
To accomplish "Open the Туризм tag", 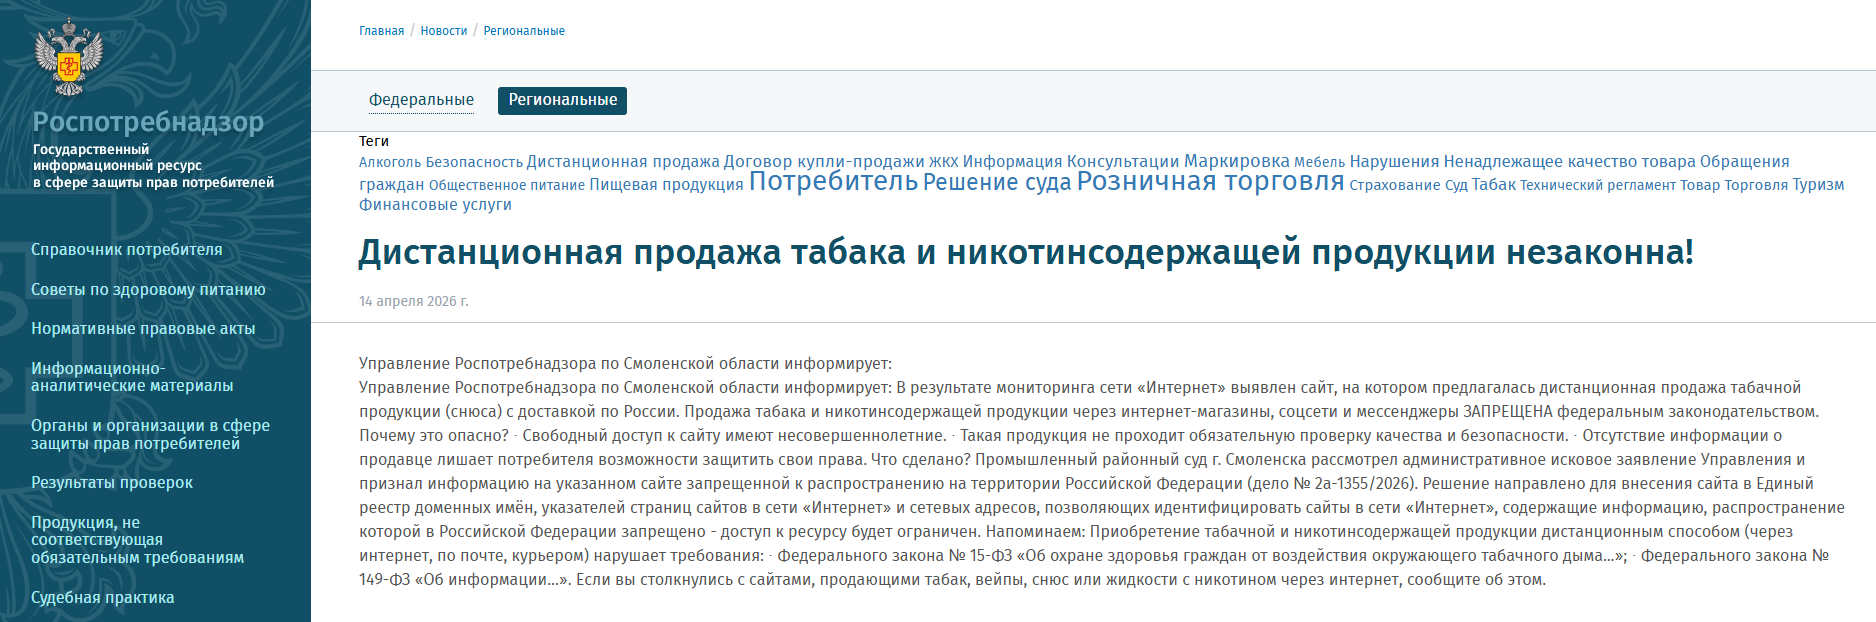I will tap(1818, 185).
